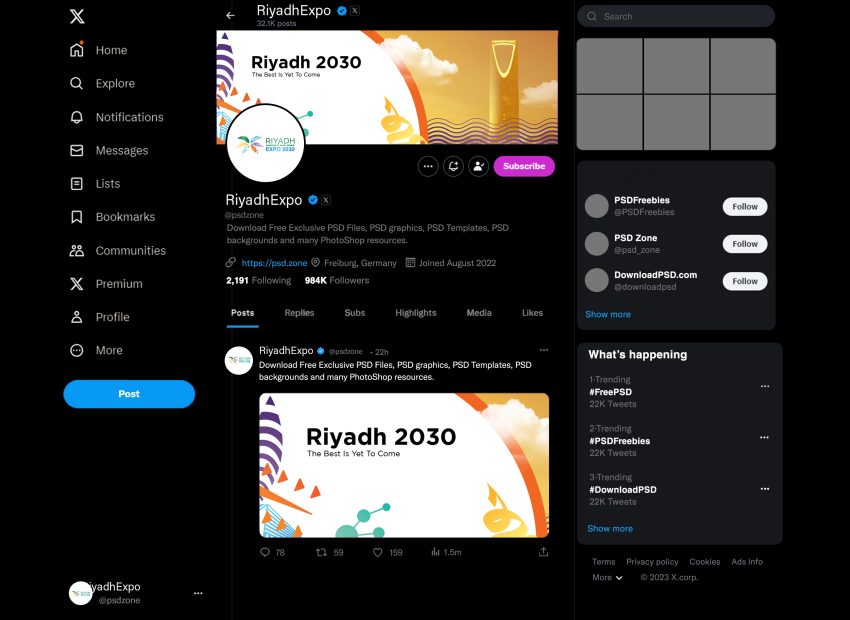Viewport: 850px width, 620px height.
Task: View post analytics bar chart icon
Action: pyautogui.click(x=435, y=552)
